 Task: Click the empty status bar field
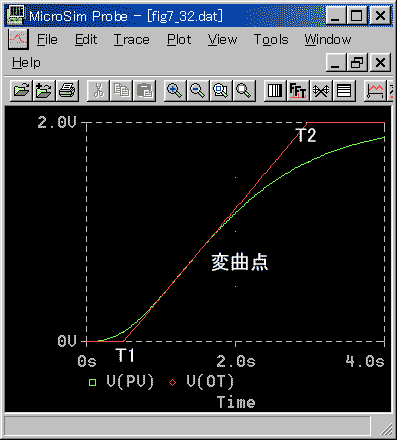click(x=187, y=426)
